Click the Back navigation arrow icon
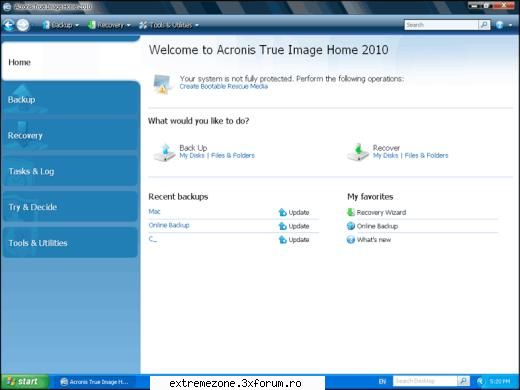This screenshot has width=520, height=390. pos(9,25)
